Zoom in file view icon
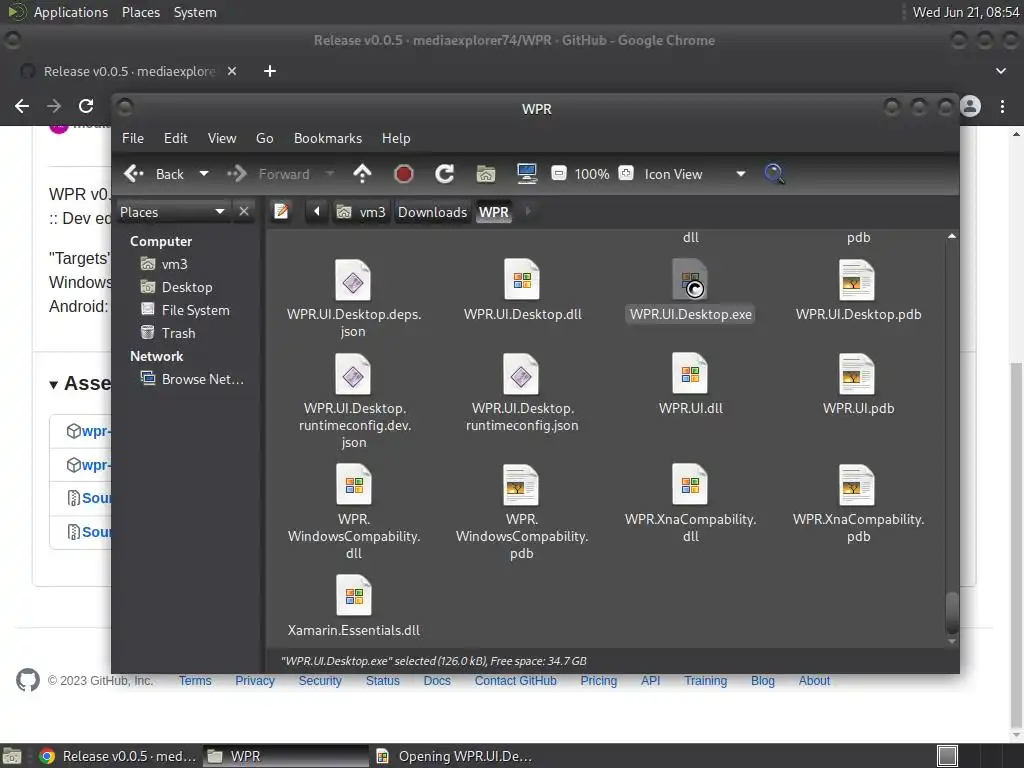Image resolution: width=1024 pixels, height=768 pixels. 626,174
